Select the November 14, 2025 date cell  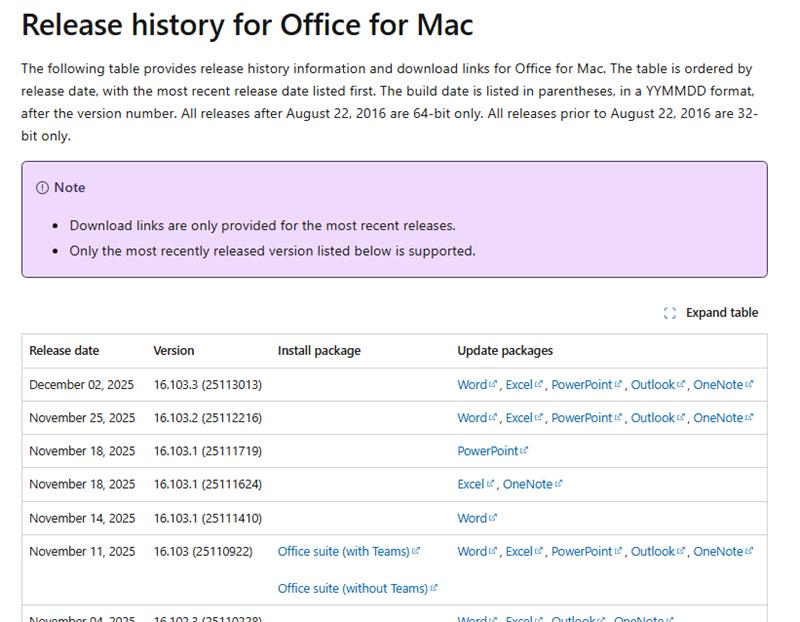point(82,518)
